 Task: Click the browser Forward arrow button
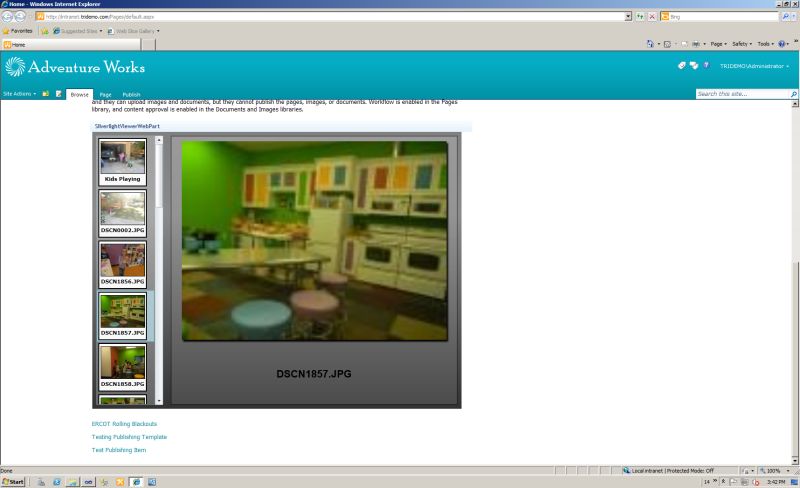[x=19, y=16]
